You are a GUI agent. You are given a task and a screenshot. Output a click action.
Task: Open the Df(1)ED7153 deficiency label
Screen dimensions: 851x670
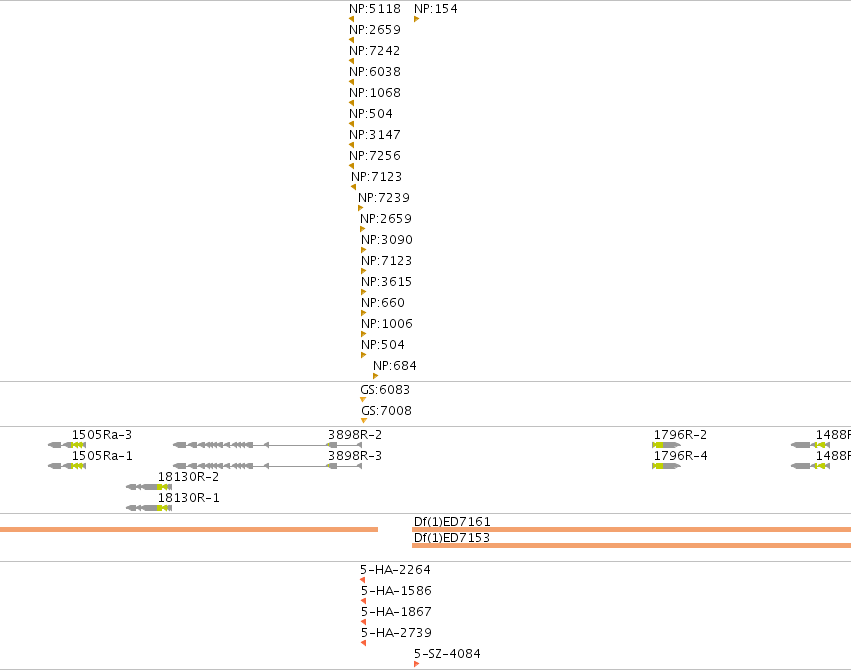pyautogui.click(x=452, y=538)
